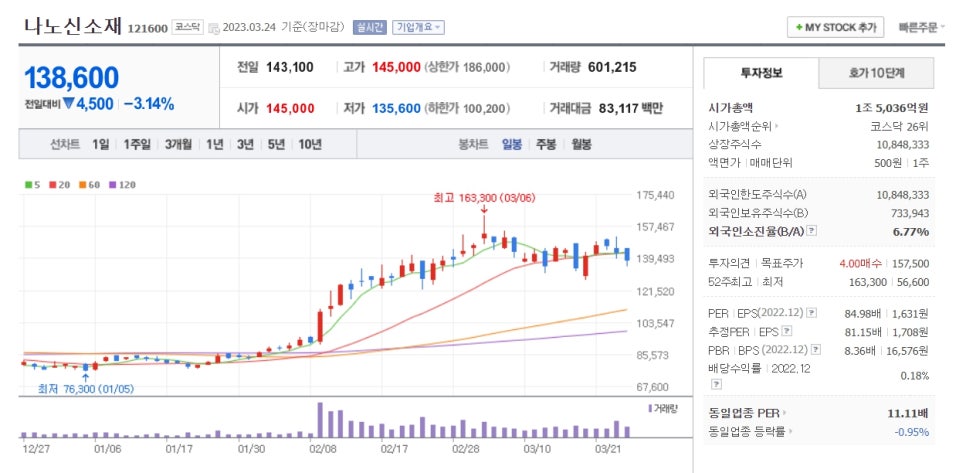Click the 외국인소진율 value 6.77%
The width and height of the screenshot is (966, 473).
[x=911, y=232]
